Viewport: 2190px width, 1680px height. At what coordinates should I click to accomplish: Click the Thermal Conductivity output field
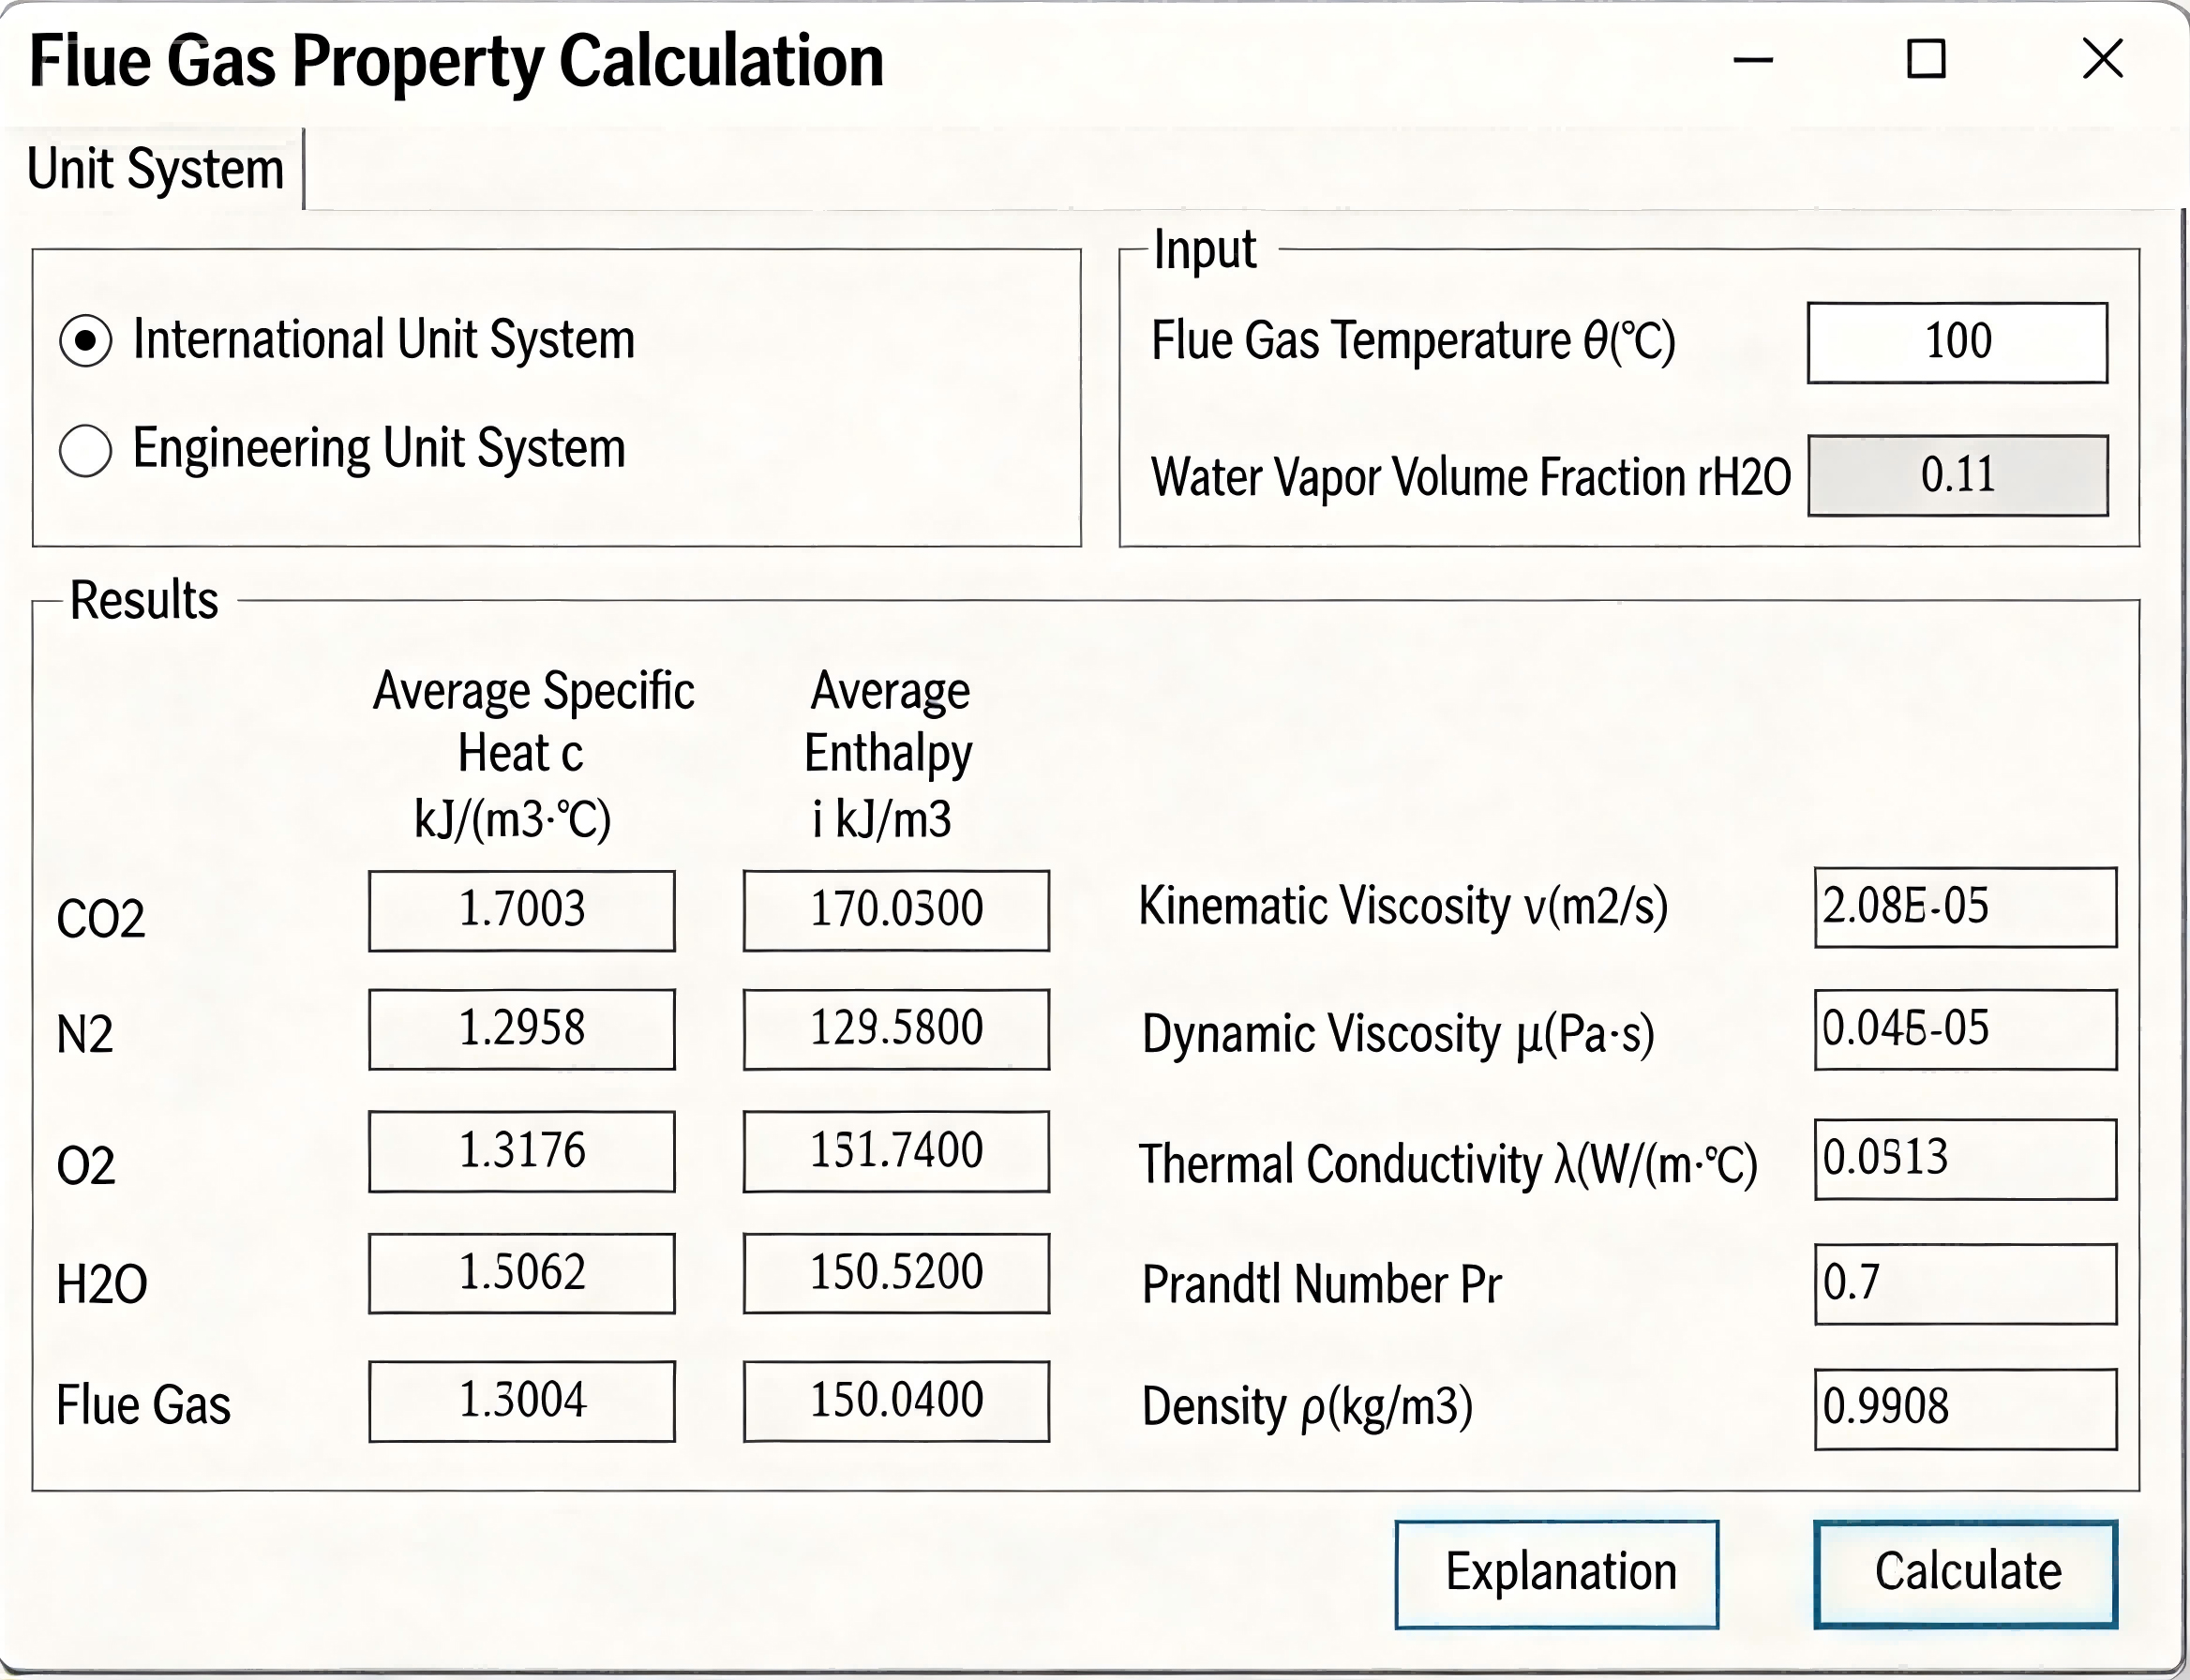coord(1965,1159)
